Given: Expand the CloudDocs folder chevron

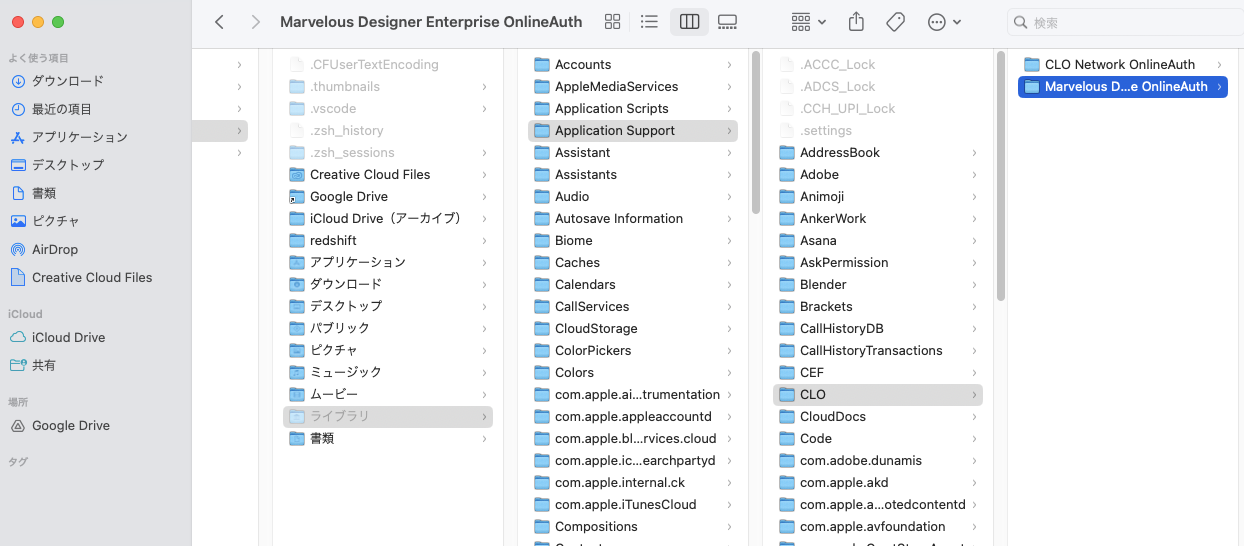Looking at the screenshot, I should pos(974,416).
